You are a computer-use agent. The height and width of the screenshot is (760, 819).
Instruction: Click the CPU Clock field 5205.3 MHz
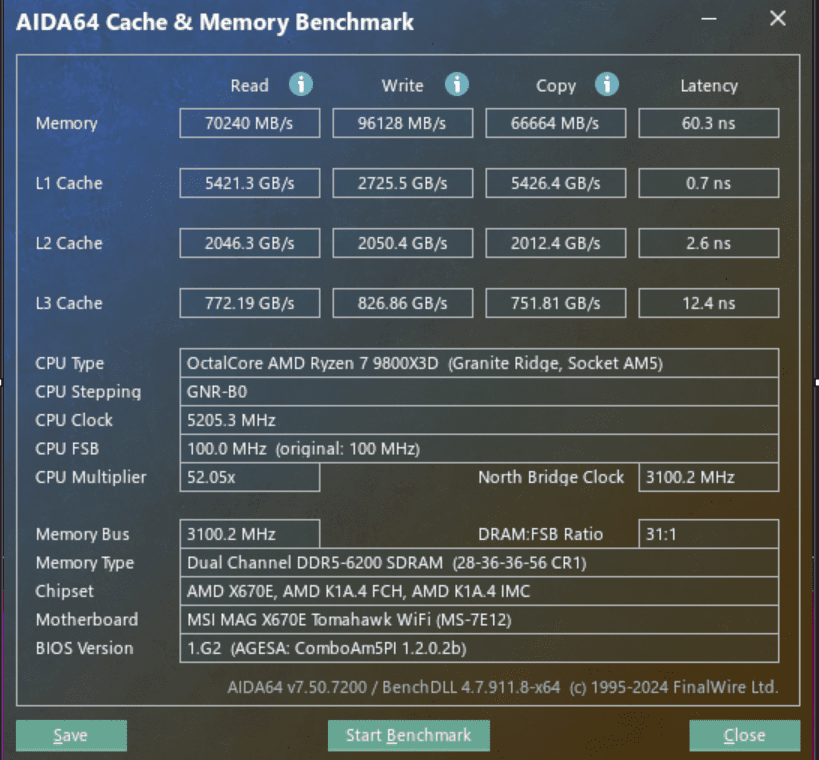[479, 420]
